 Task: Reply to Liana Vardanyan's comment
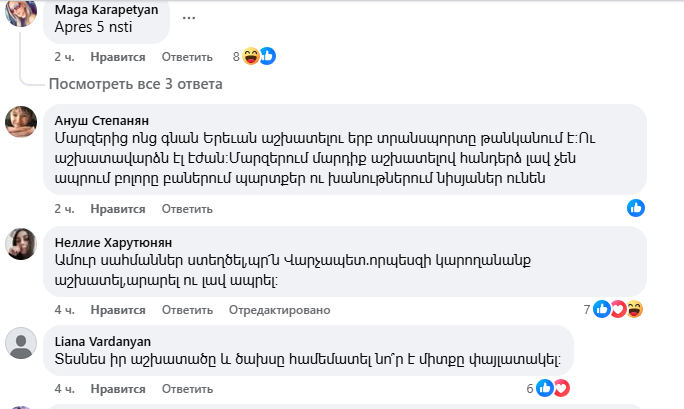[x=187, y=388]
